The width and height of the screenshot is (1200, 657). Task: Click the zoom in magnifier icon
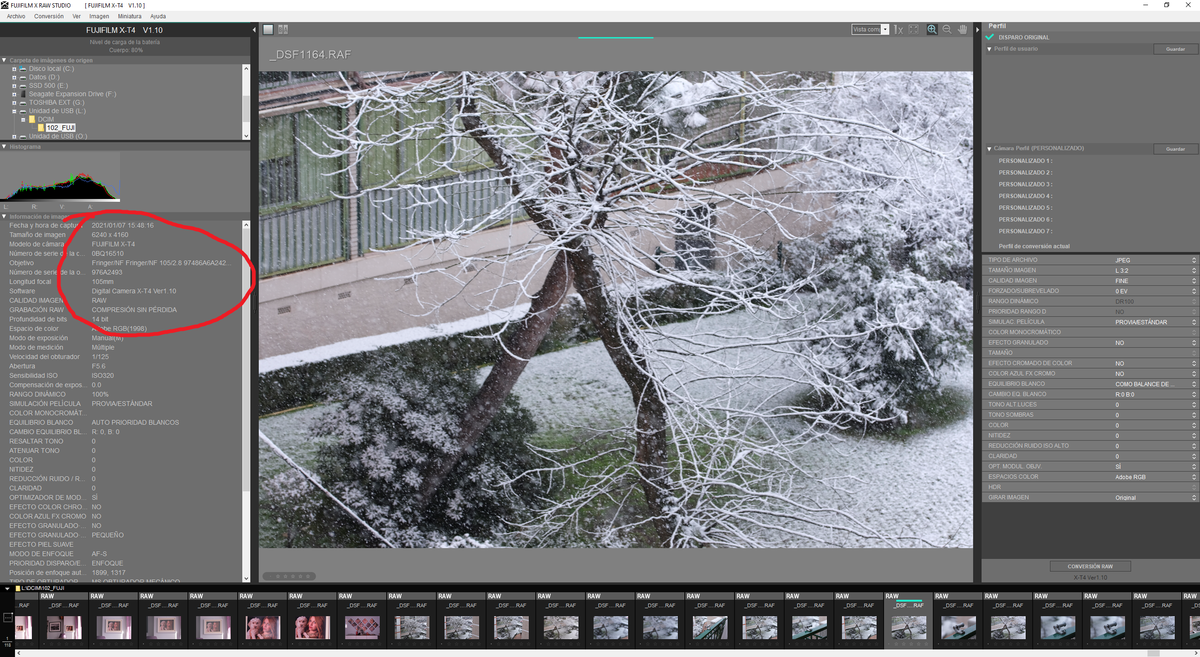932,29
